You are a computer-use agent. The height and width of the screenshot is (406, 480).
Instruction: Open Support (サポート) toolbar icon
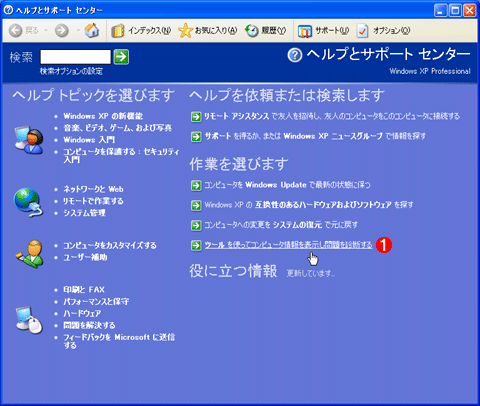click(305, 31)
